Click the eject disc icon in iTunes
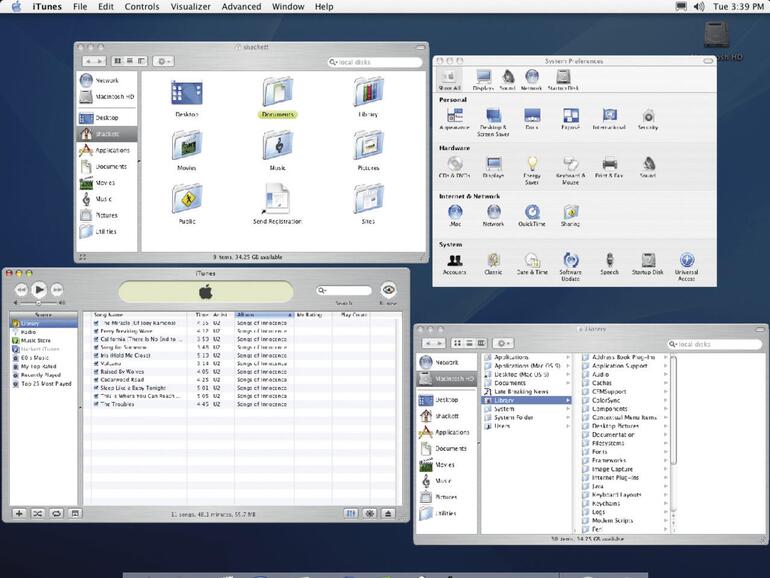Image resolution: width=770 pixels, height=578 pixels. point(388,513)
